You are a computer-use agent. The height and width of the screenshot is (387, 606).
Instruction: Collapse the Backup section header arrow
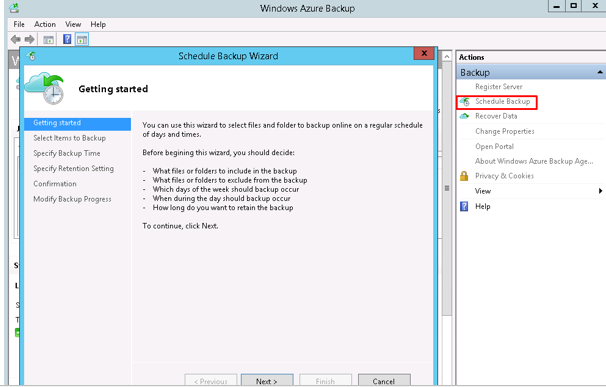[x=600, y=72]
